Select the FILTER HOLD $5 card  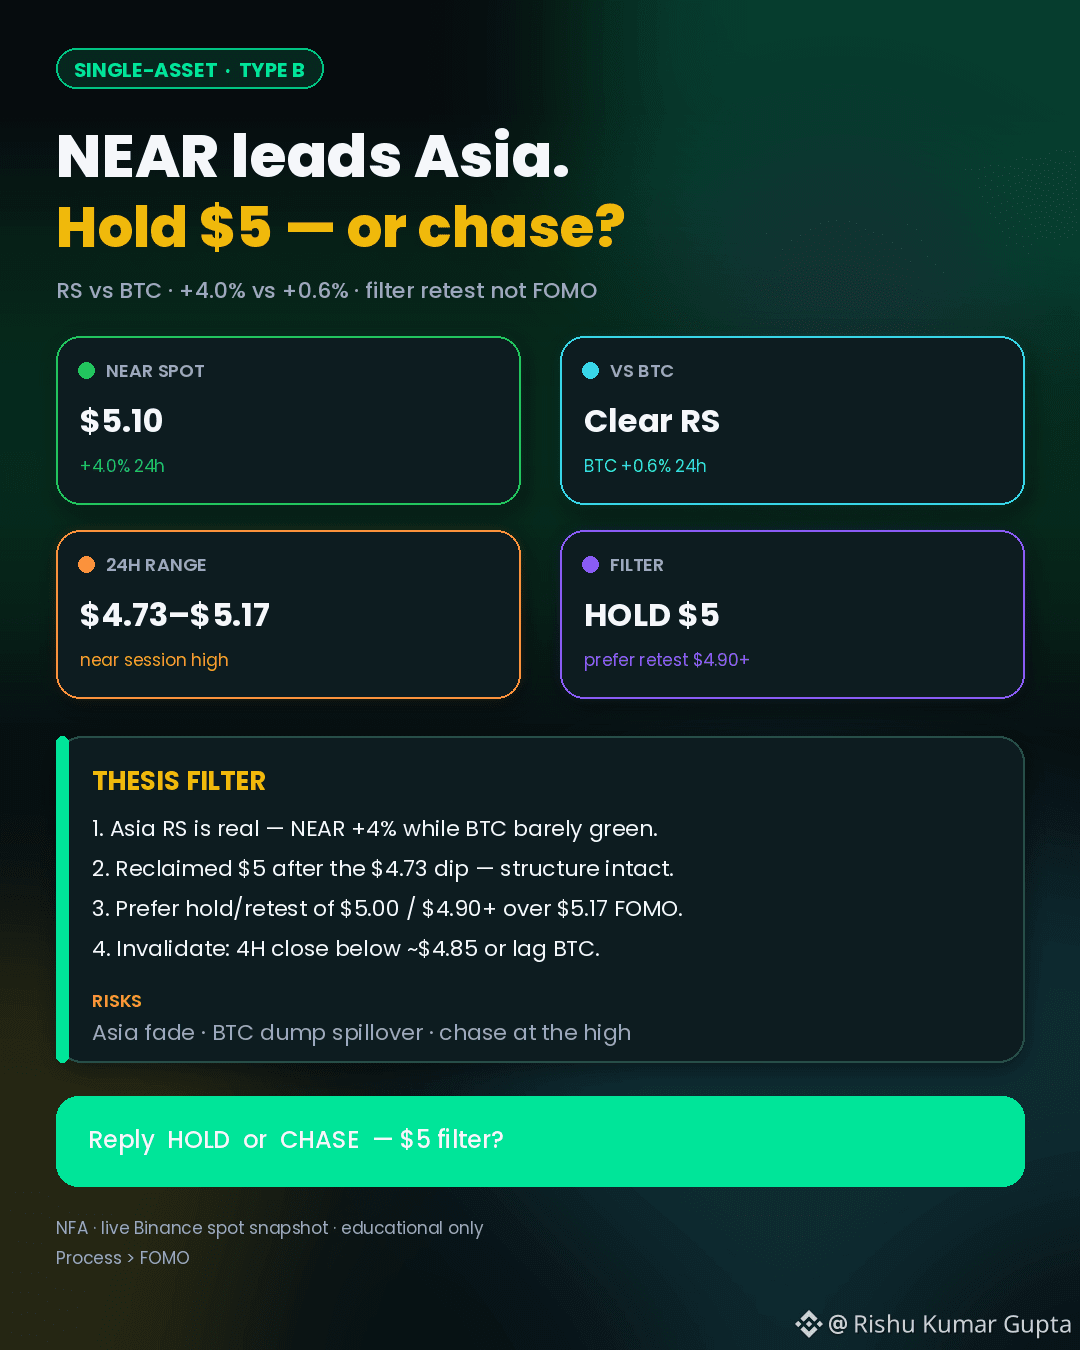(792, 614)
